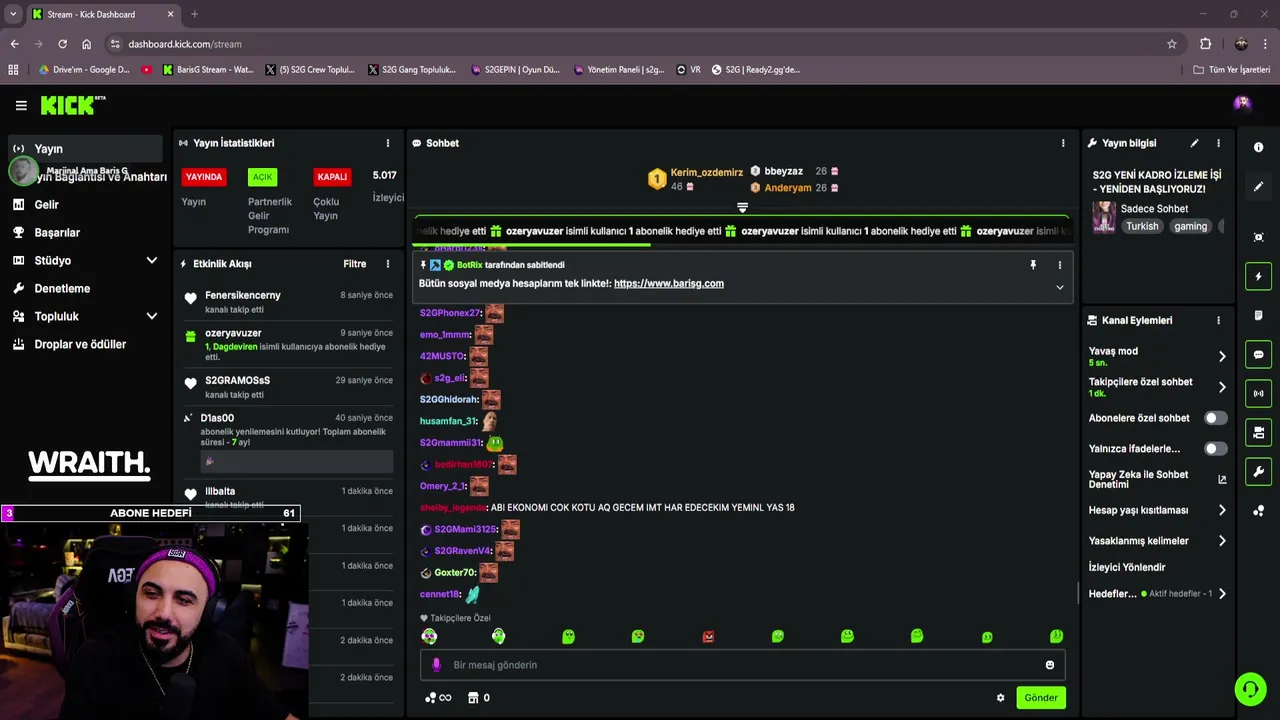Image resolution: width=1280 pixels, height=720 pixels.
Task: Toggle the wrench panel icon in the right rail
Action: point(1259,471)
